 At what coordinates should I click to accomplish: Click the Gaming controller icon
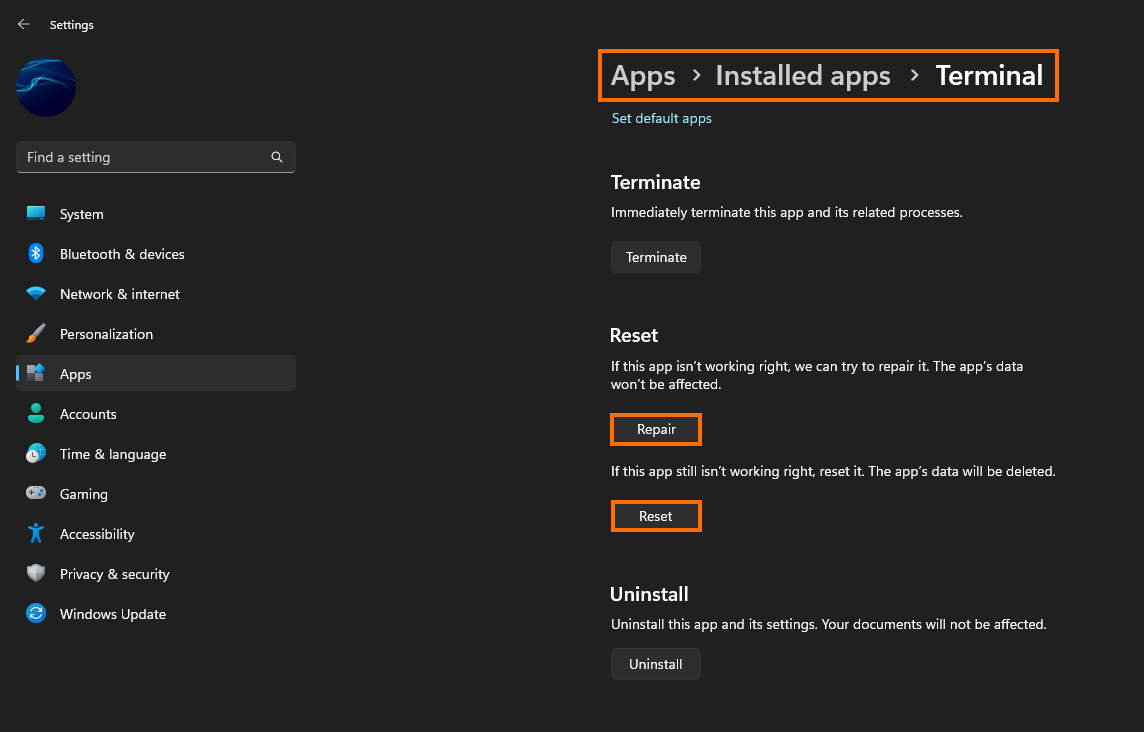[x=36, y=493]
